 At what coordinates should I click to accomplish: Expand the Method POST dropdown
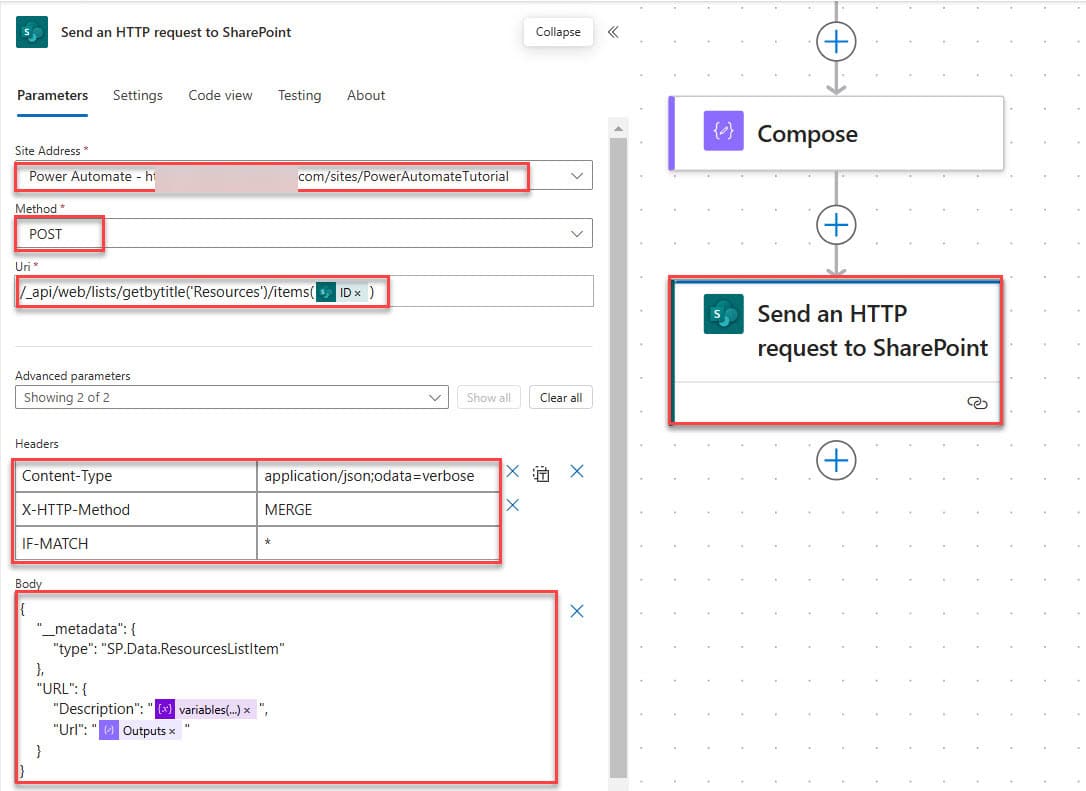576,234
